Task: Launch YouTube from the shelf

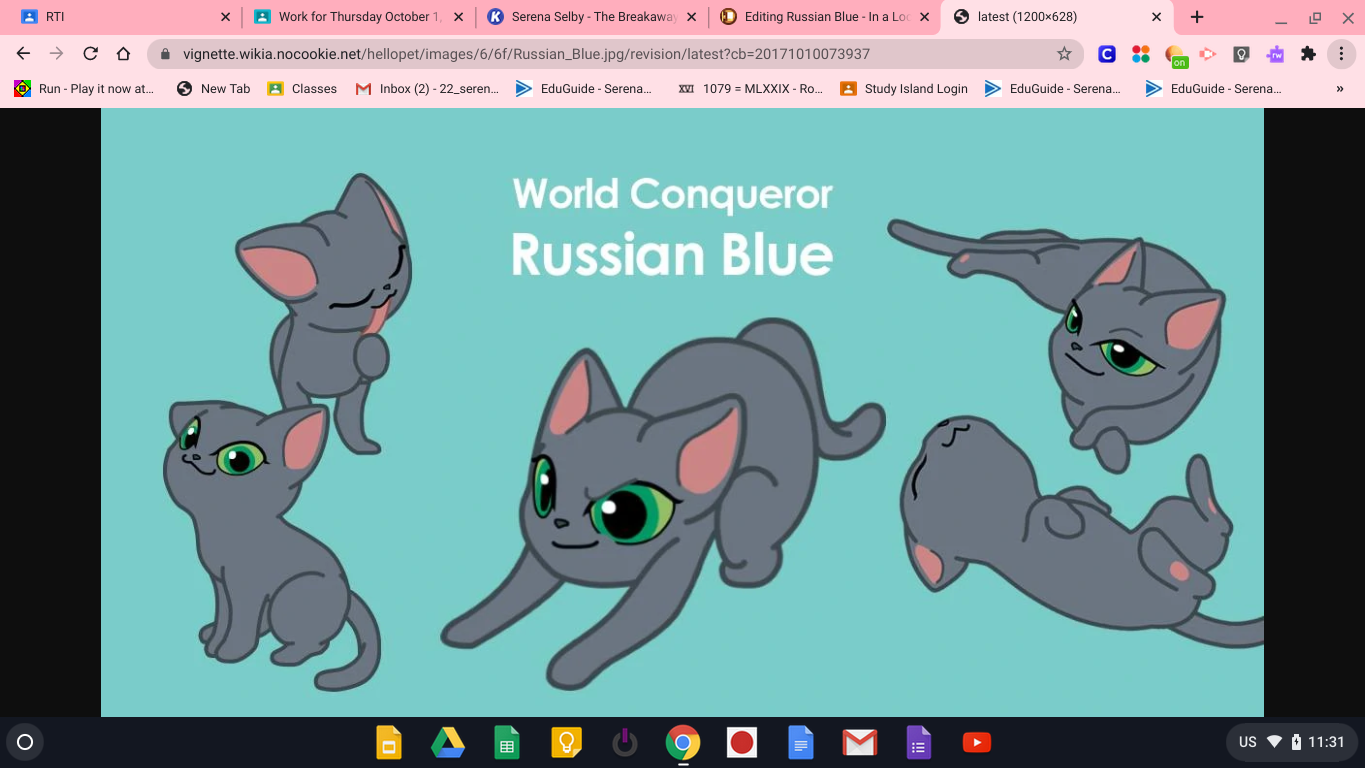Action: pos(977,743)
